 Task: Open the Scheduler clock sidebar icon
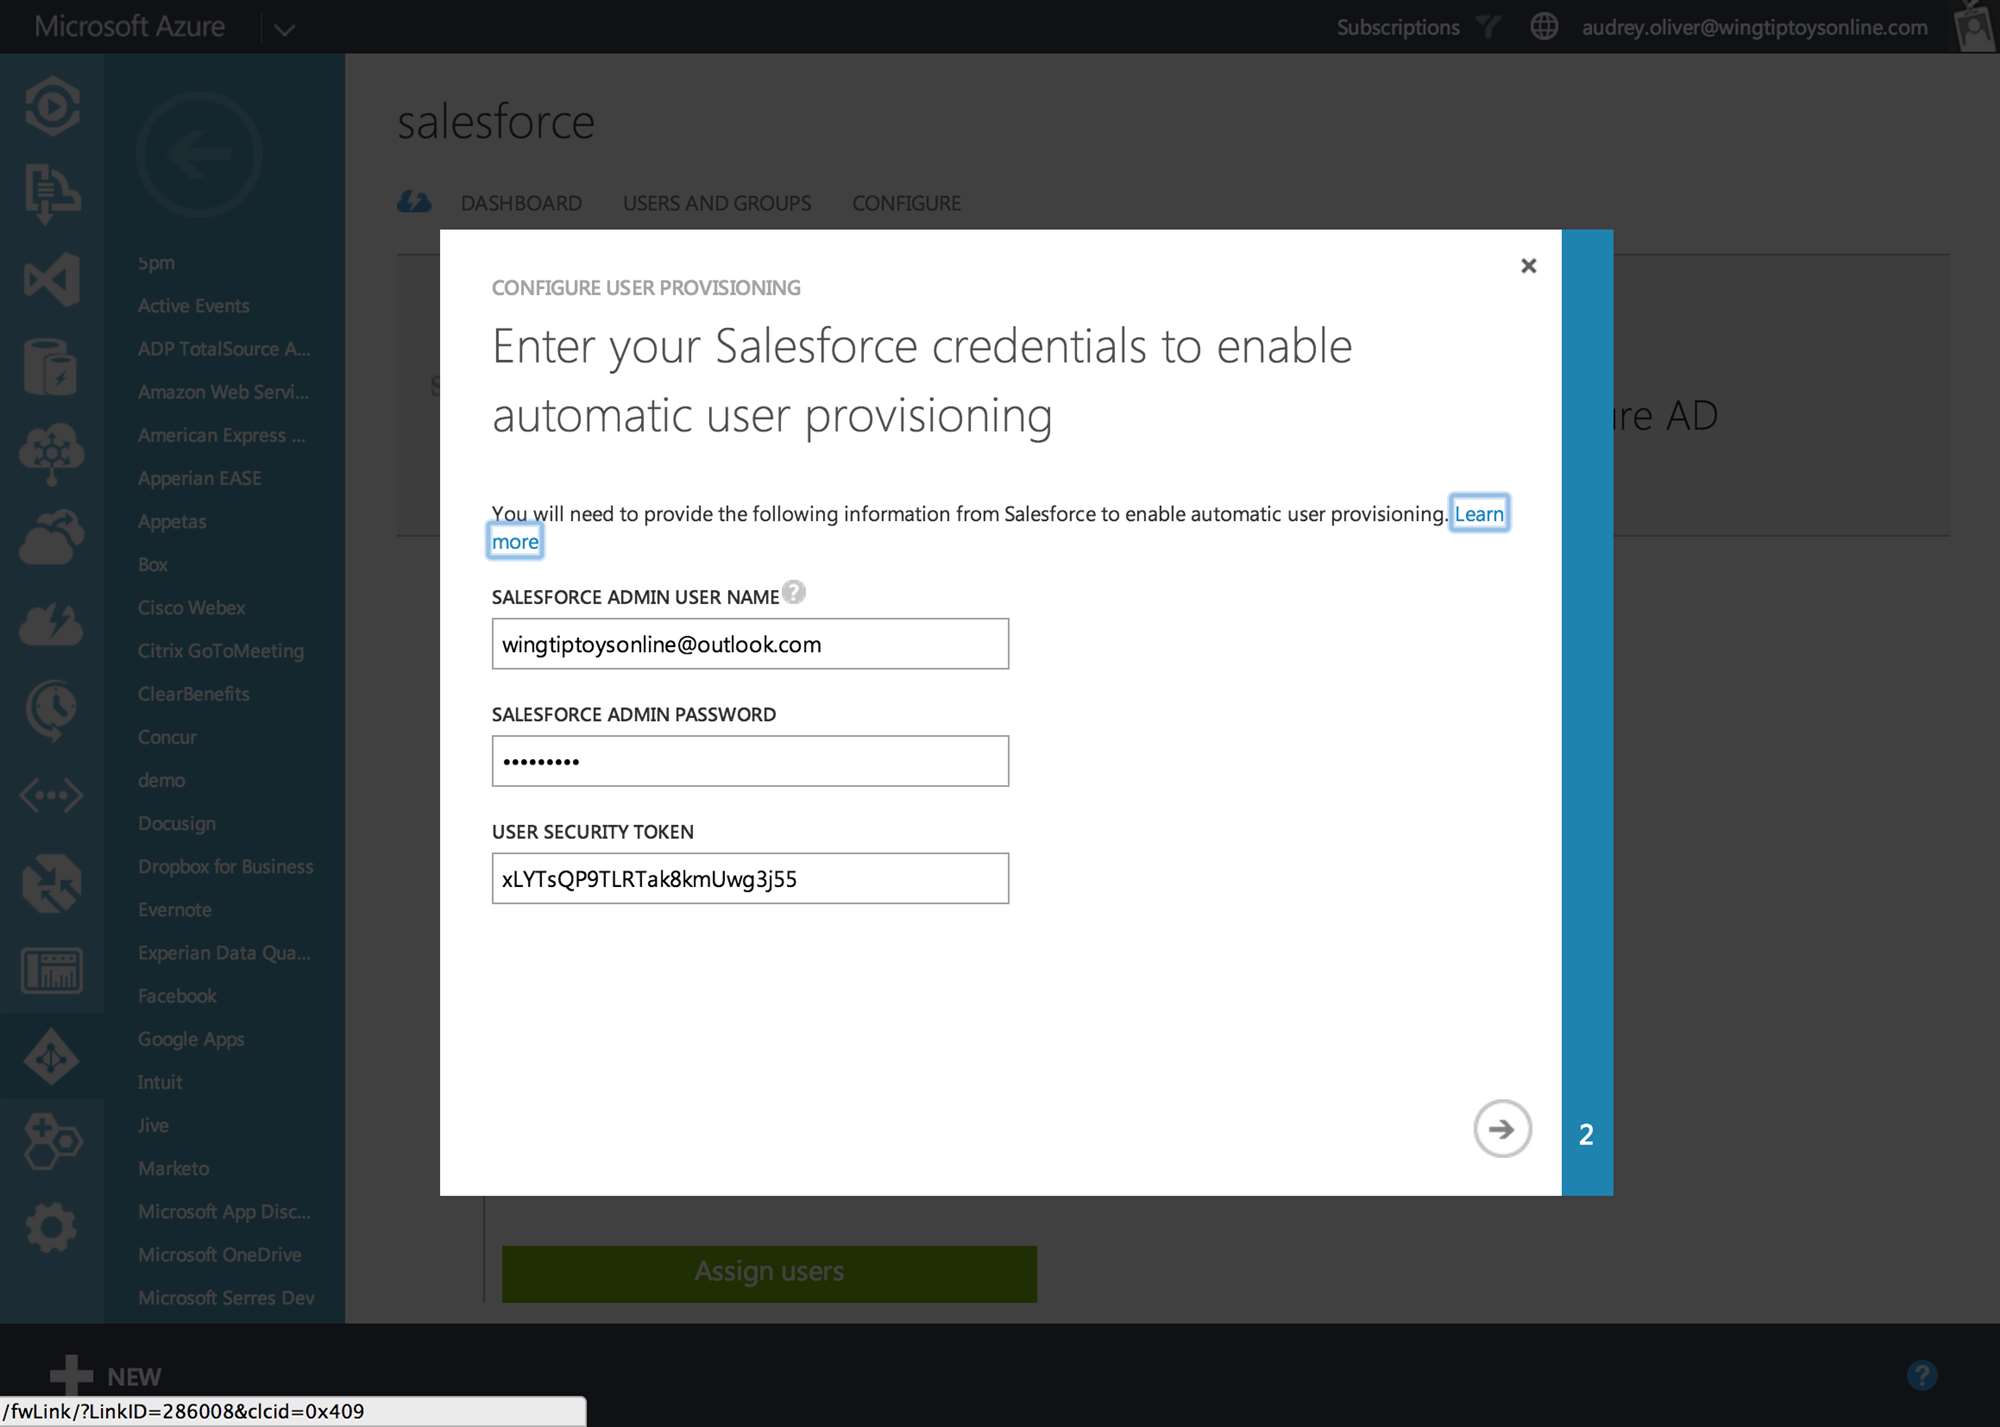(x=52, y=711)
